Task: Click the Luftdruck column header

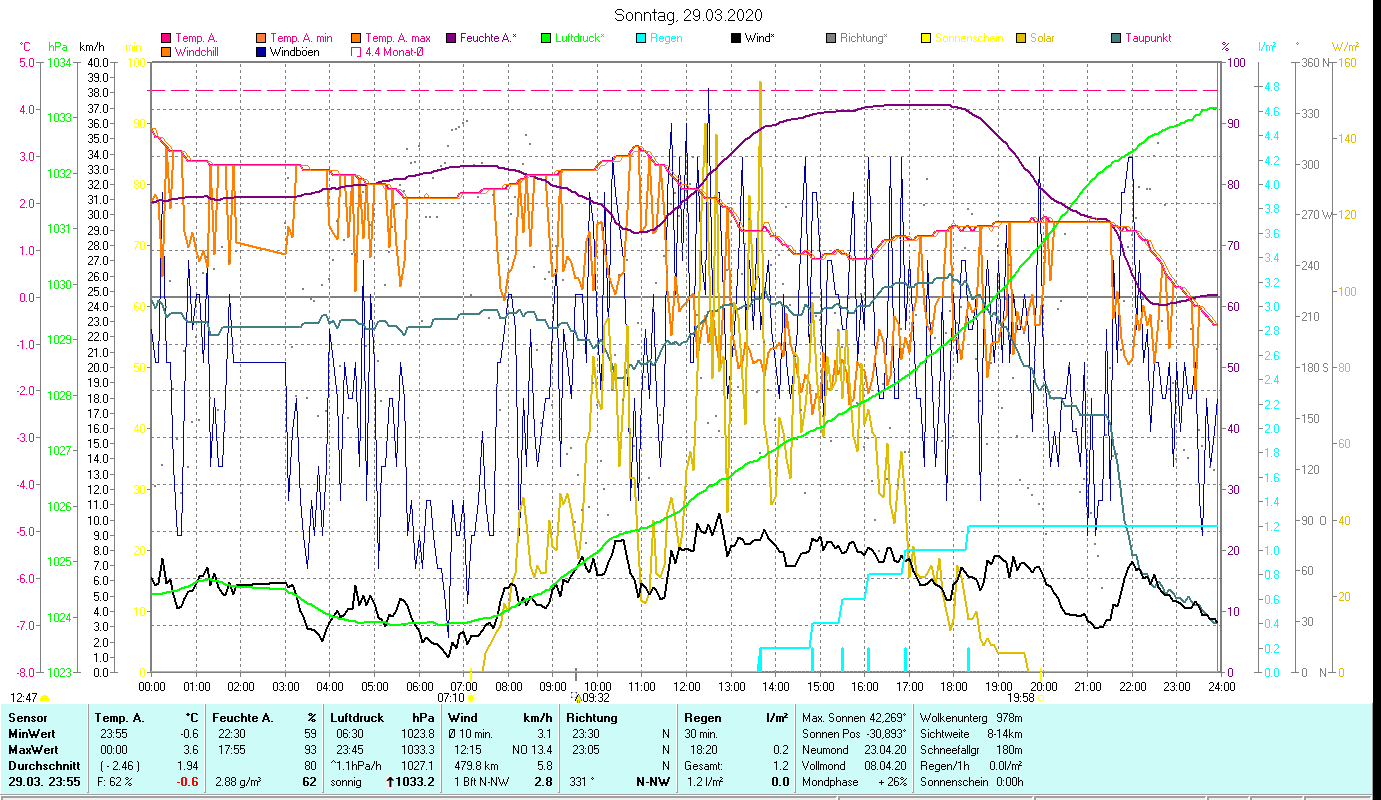Action: (355, 717)
